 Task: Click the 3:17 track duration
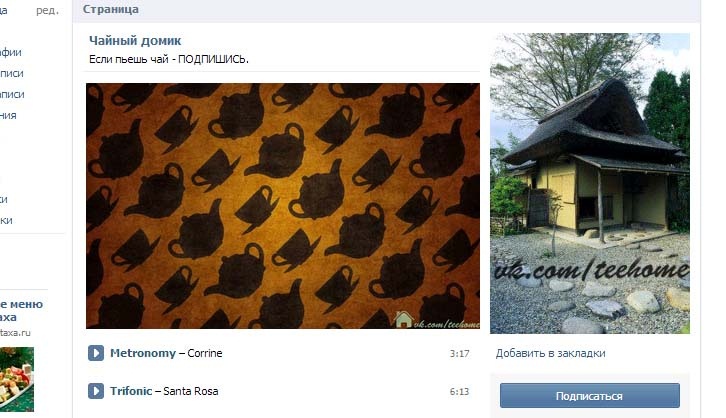click(459, 354)
